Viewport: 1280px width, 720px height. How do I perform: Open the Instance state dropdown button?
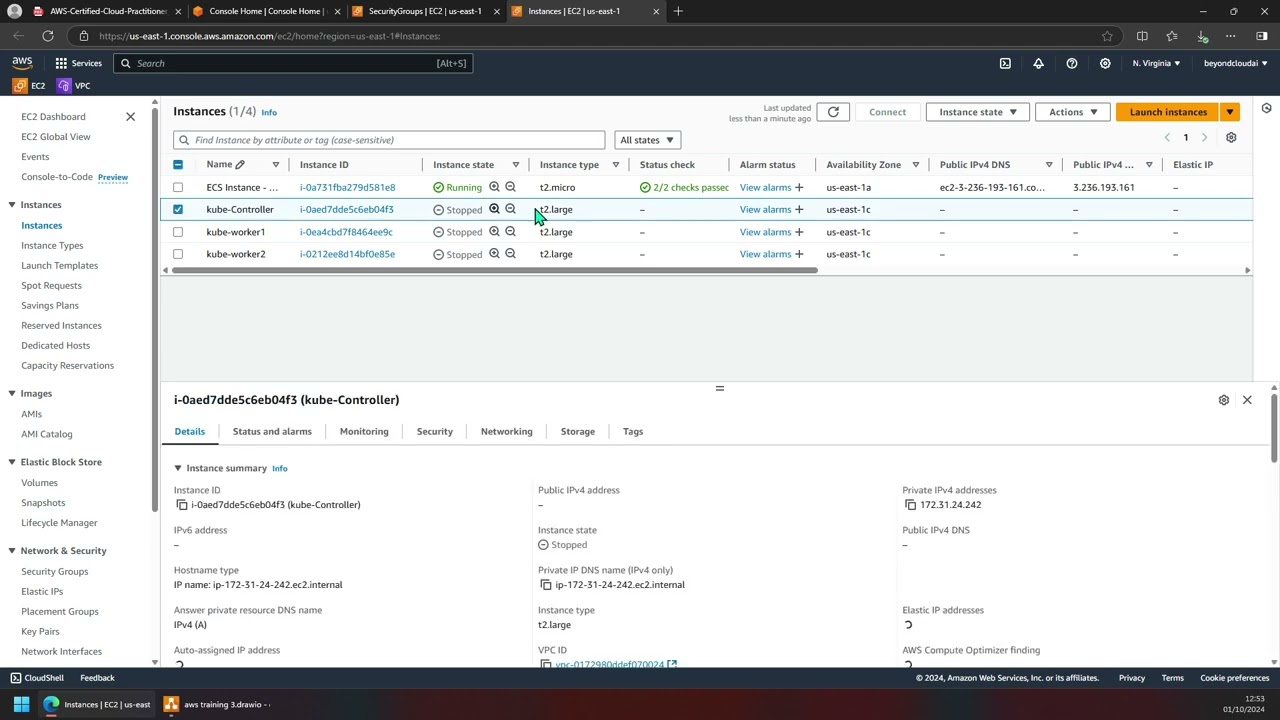977,112
